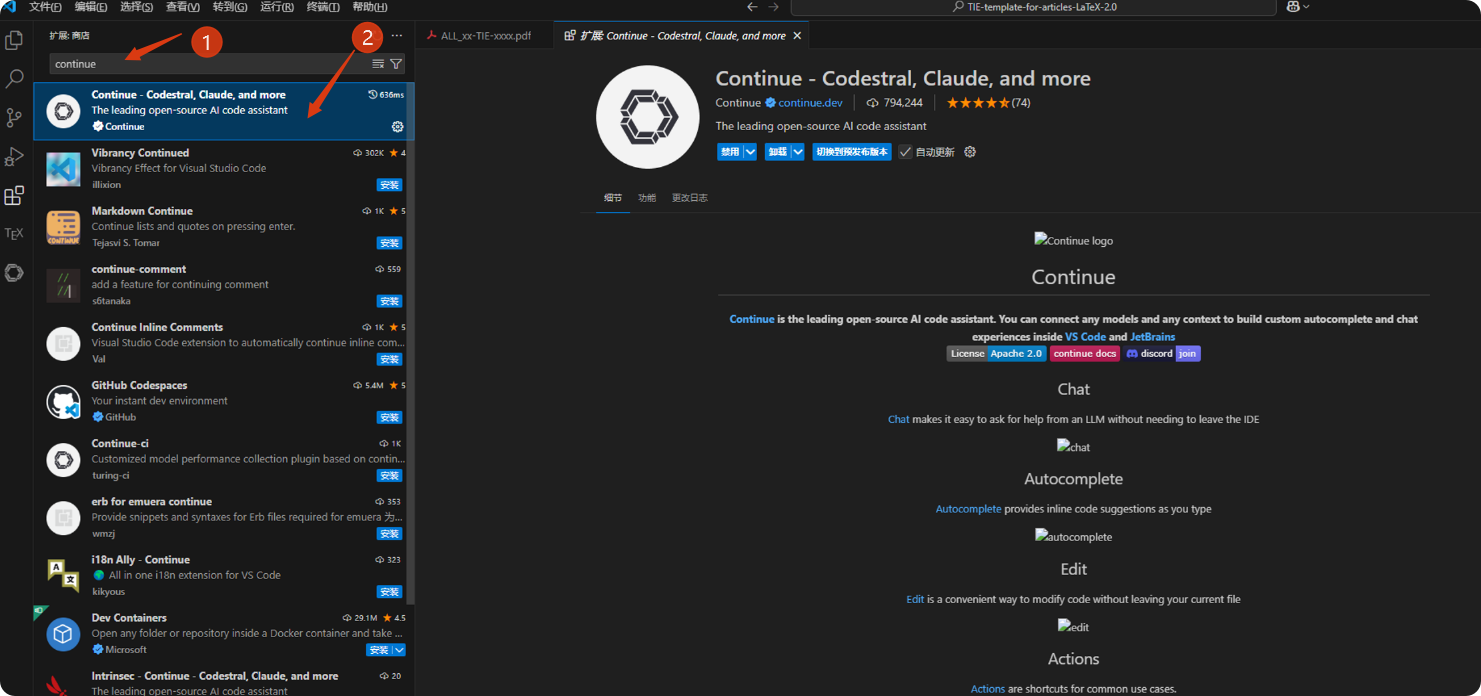Select the 更改日志 Changelog tab
1481x696 pixels.
point(689,198)
